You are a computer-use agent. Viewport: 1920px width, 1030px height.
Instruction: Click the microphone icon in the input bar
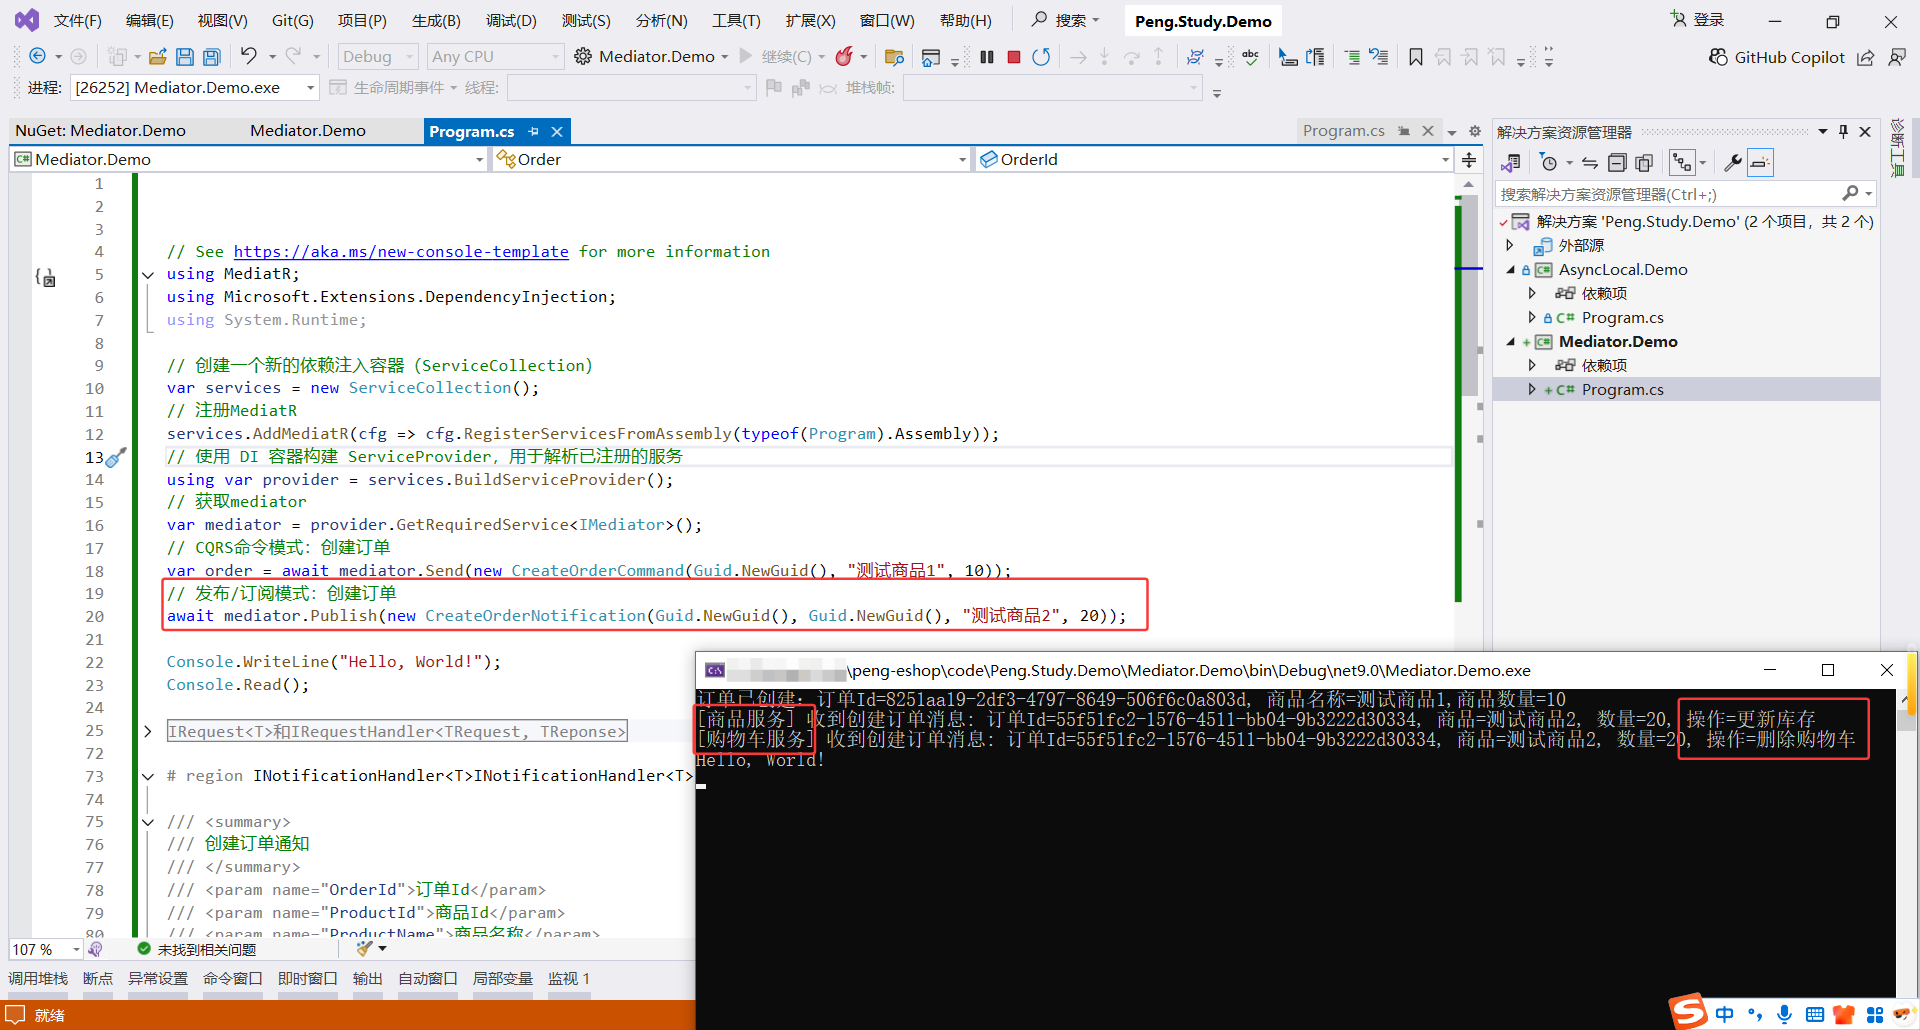click(x=1785, y=1014)
